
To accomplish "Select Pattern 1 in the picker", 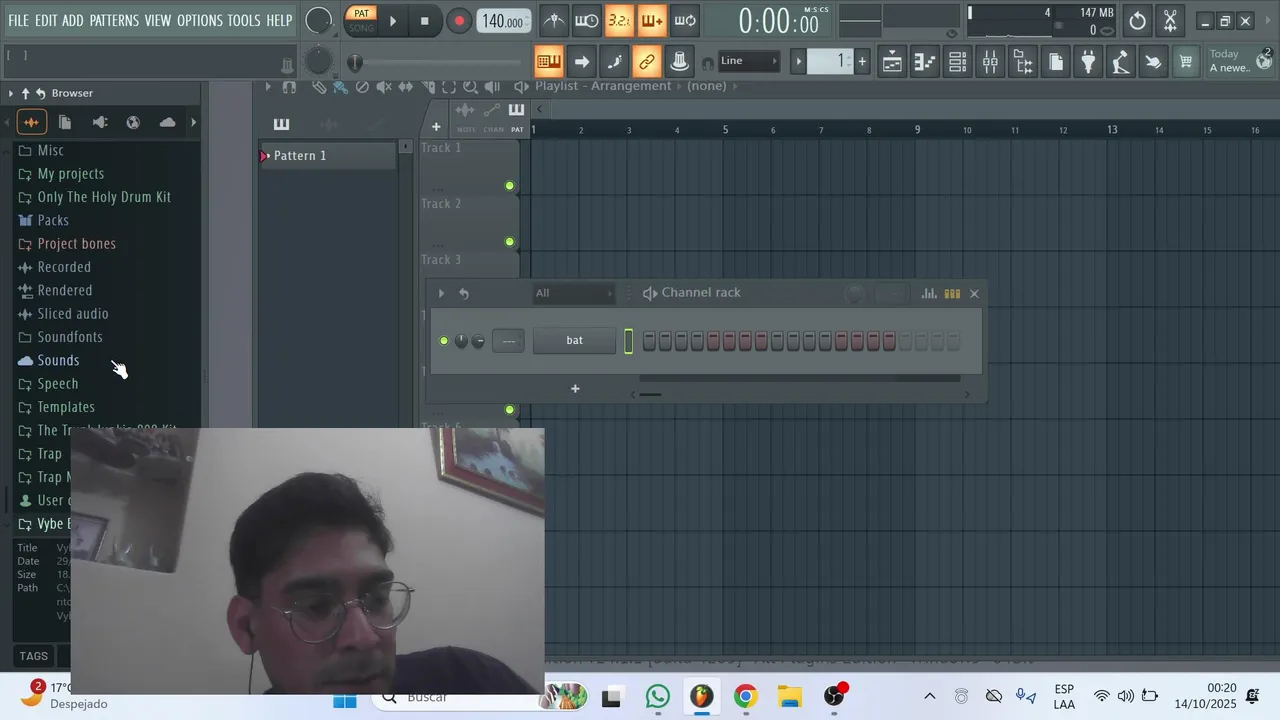I will click(x=328, y=156).
